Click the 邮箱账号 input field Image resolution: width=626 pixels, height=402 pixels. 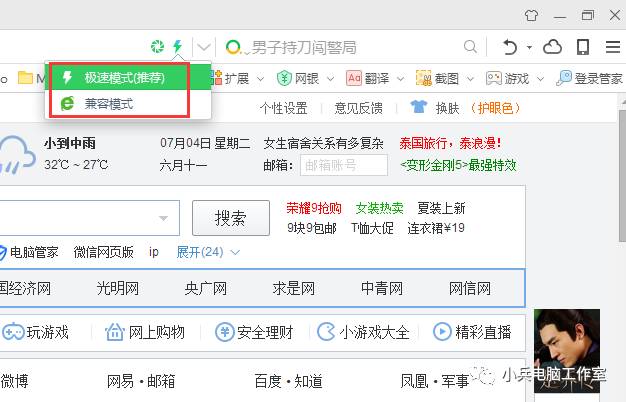[x=344, y=165]
